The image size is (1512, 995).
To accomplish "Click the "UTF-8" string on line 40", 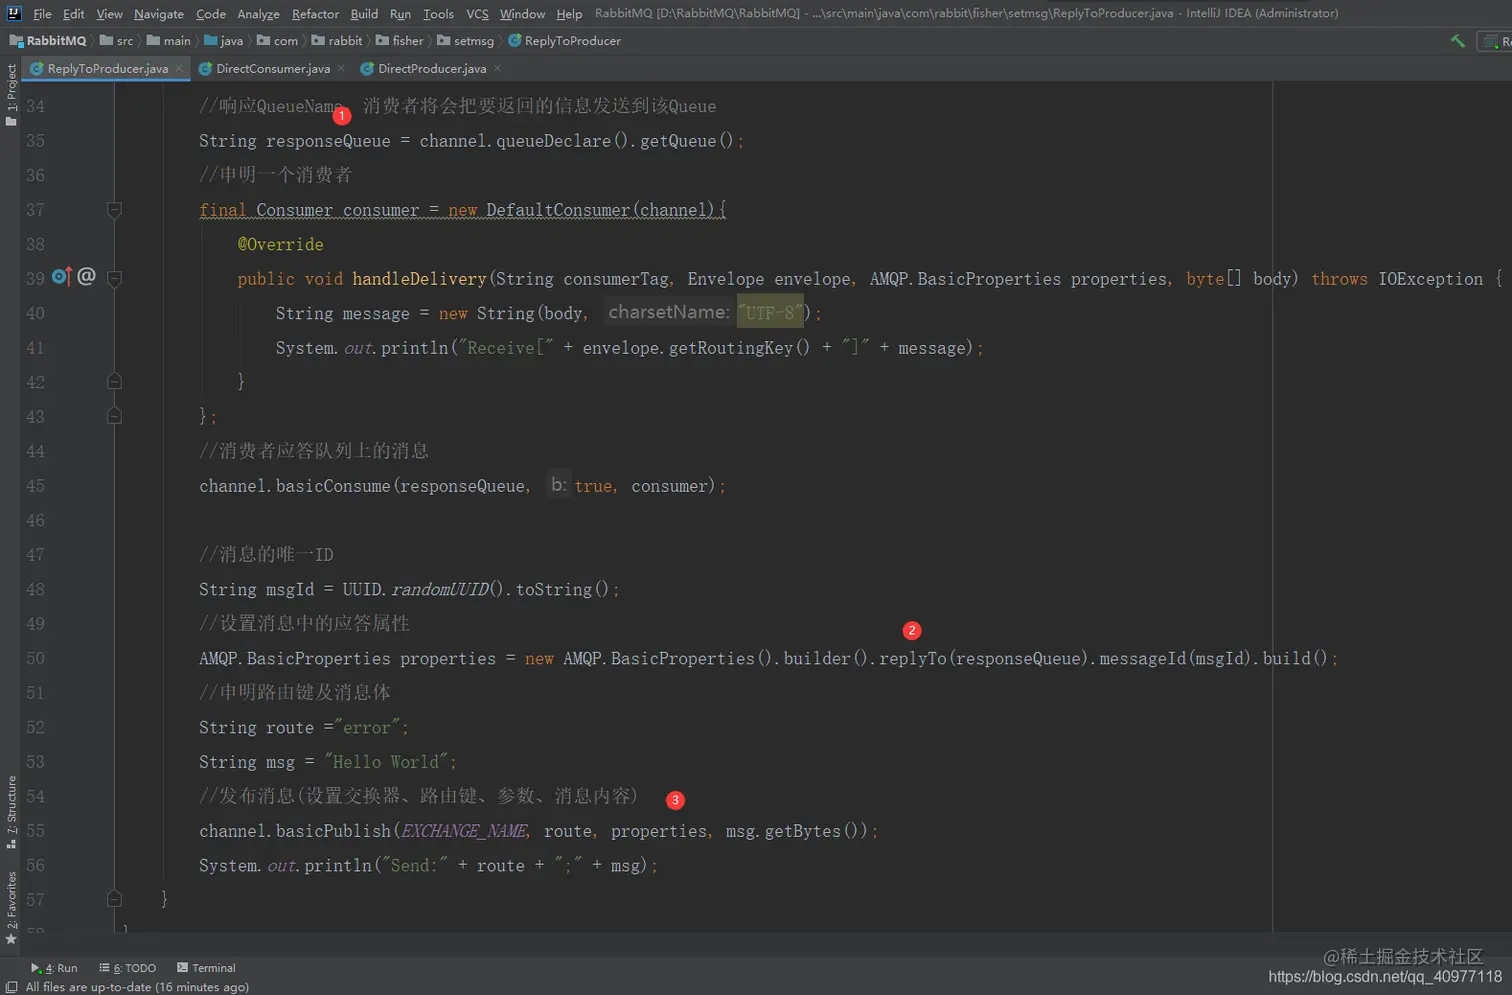I will (770, 313).
